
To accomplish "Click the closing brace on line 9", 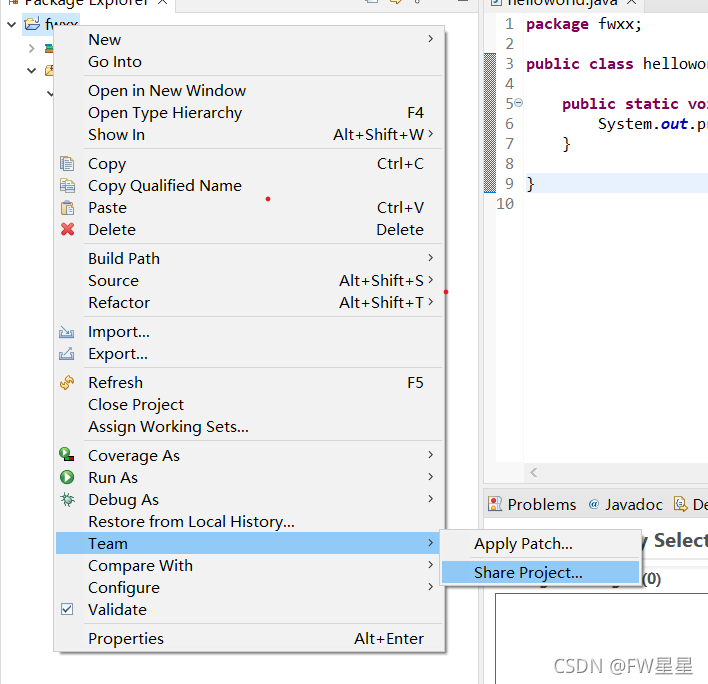I will click(531, 184).
